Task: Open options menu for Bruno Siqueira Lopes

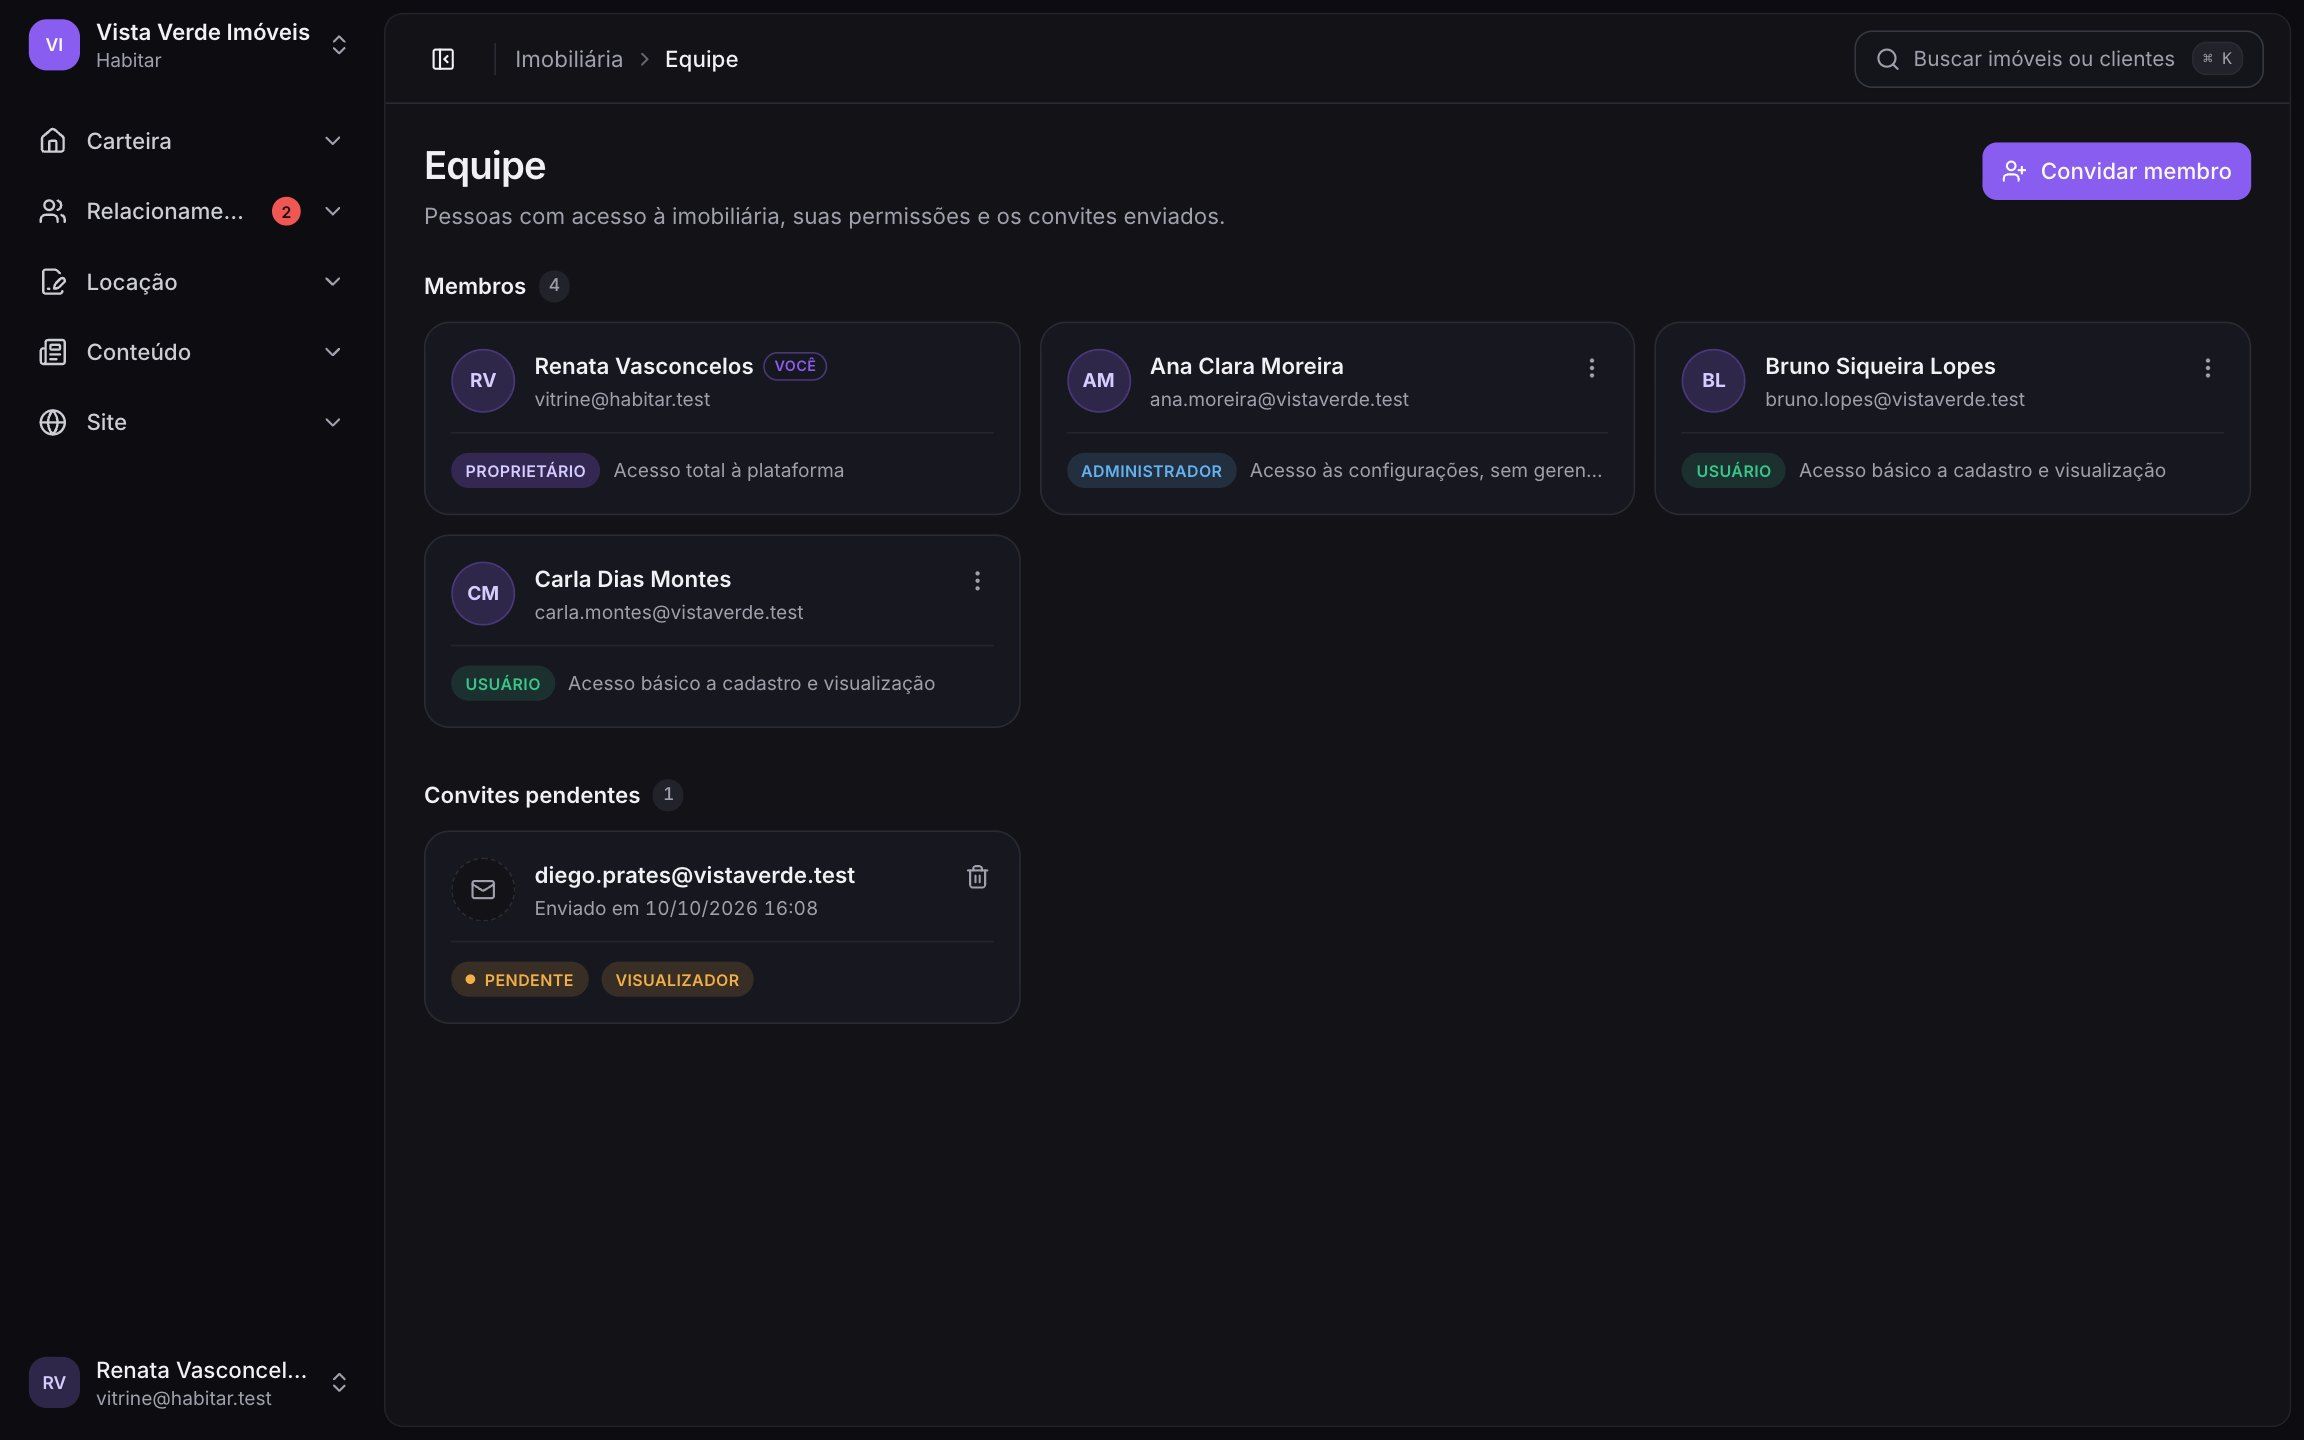Action: (x=2207, y=368)
